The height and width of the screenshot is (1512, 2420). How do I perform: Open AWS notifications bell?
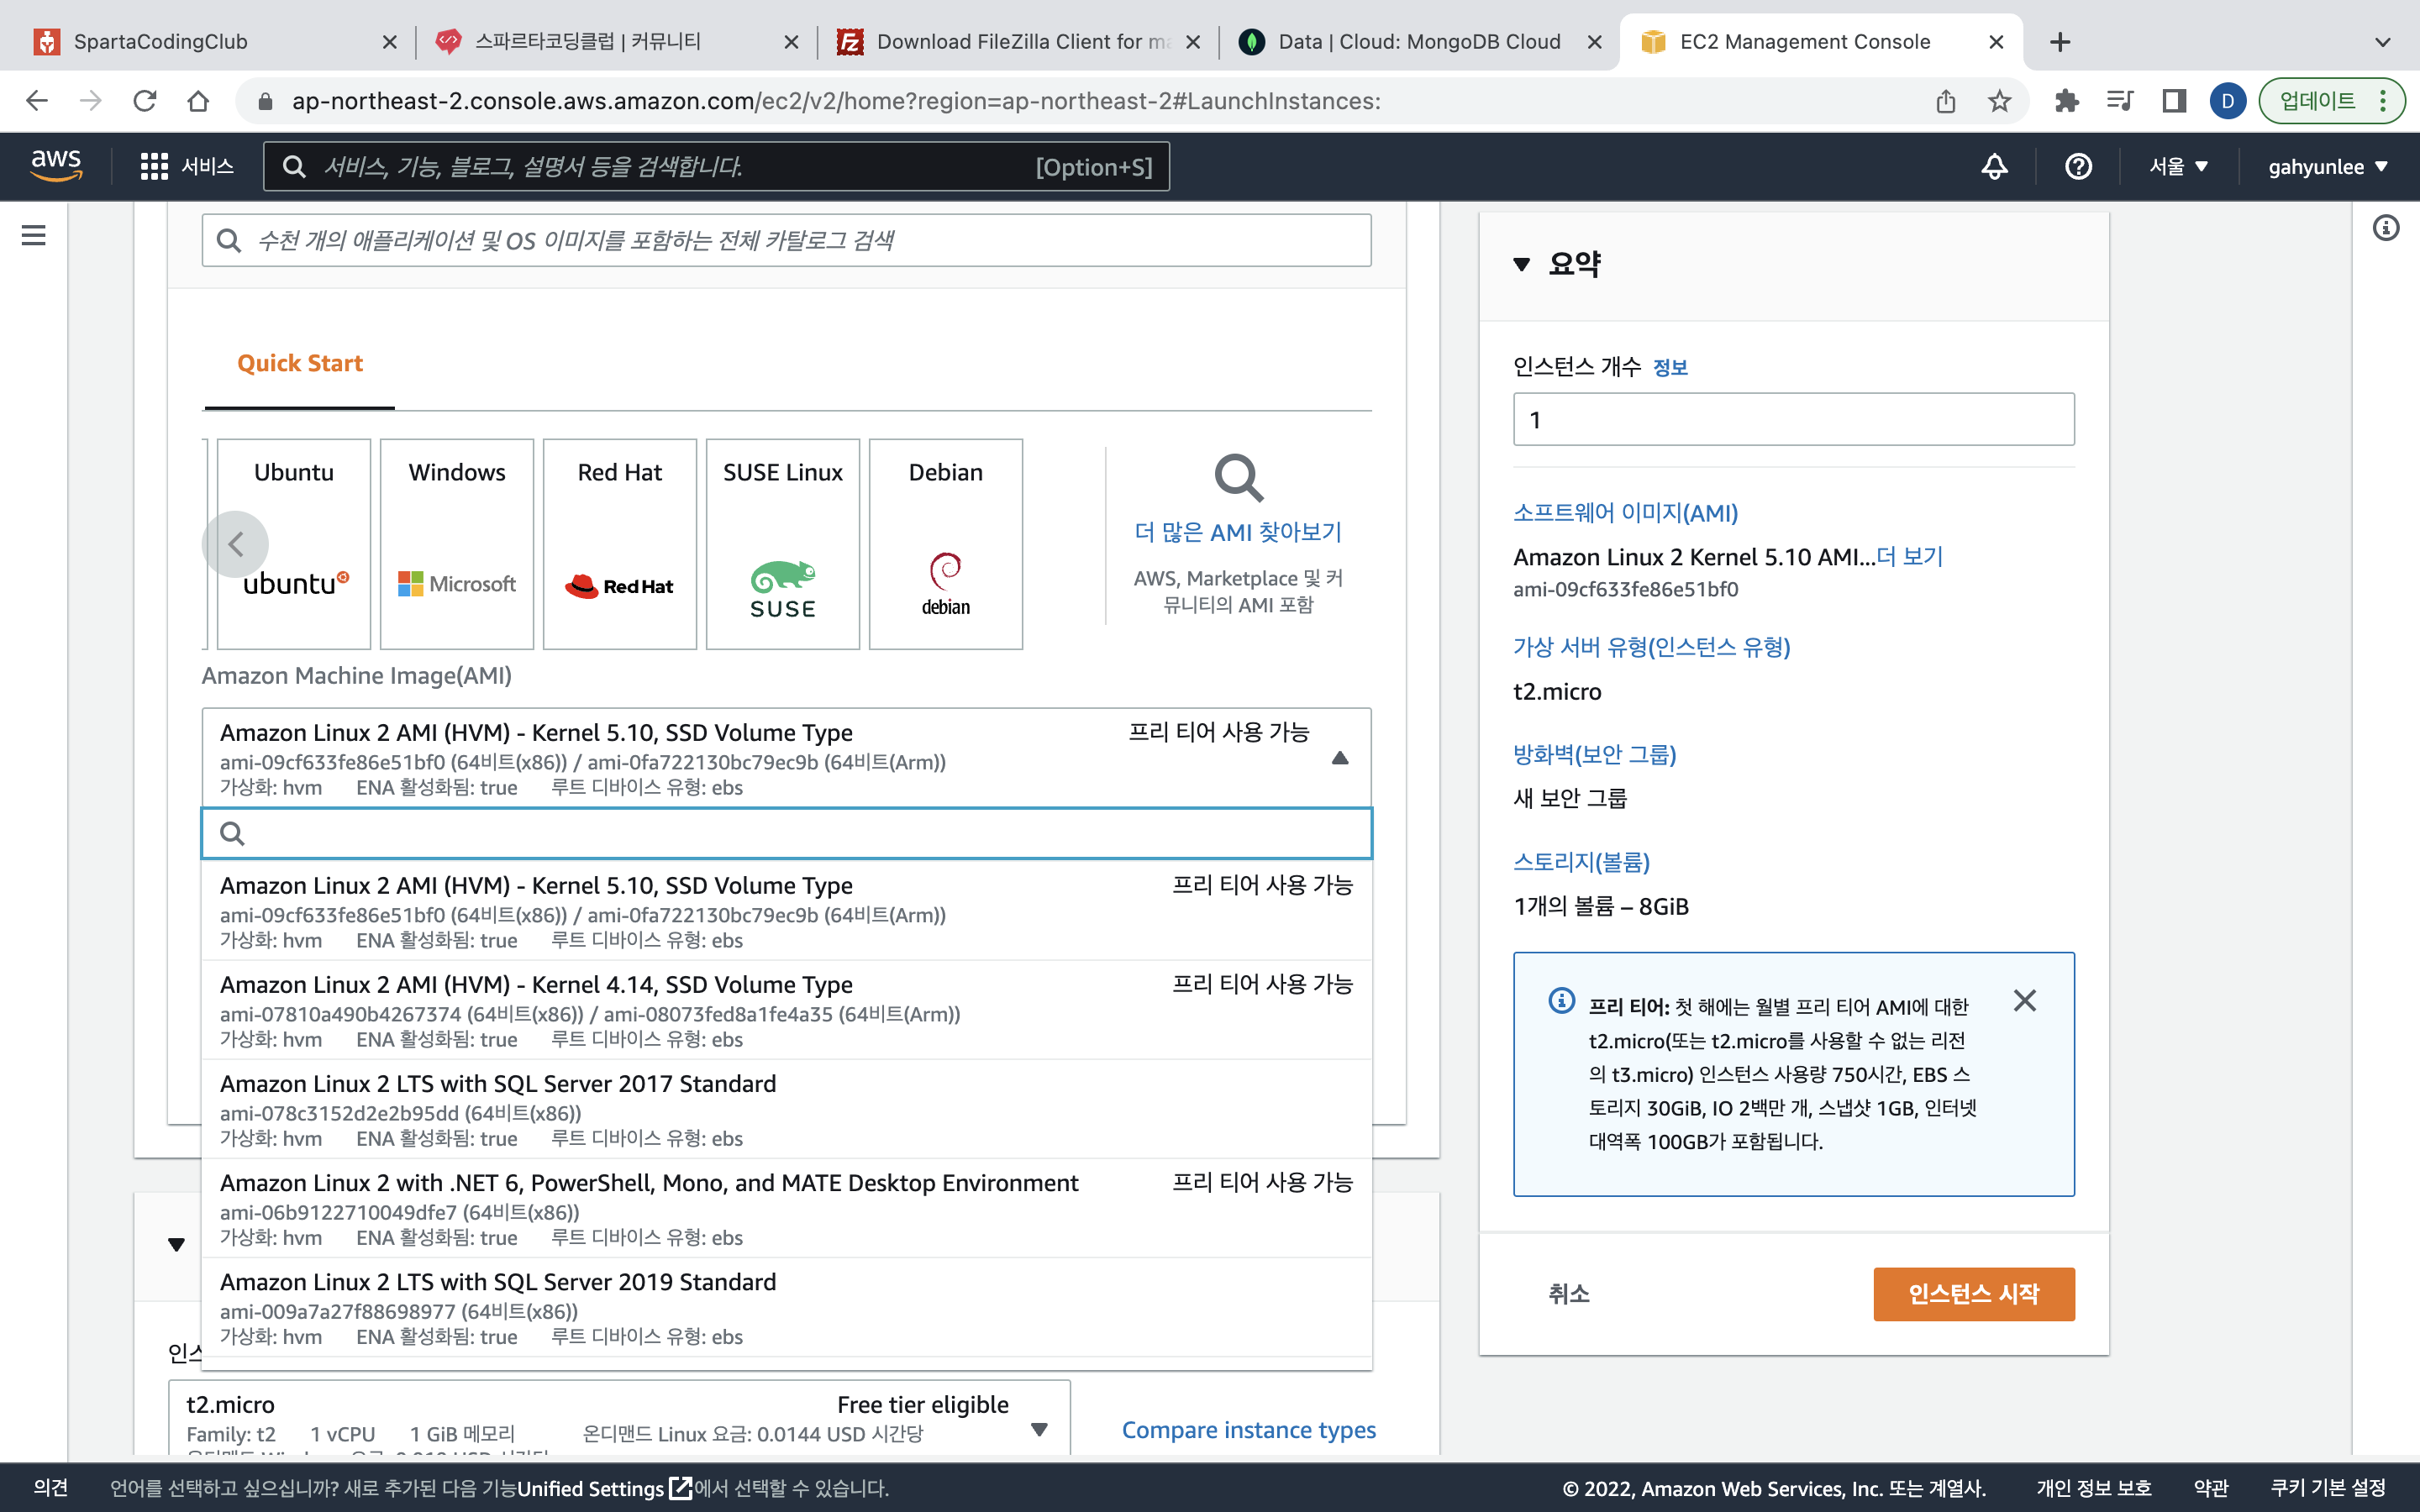1994,166
